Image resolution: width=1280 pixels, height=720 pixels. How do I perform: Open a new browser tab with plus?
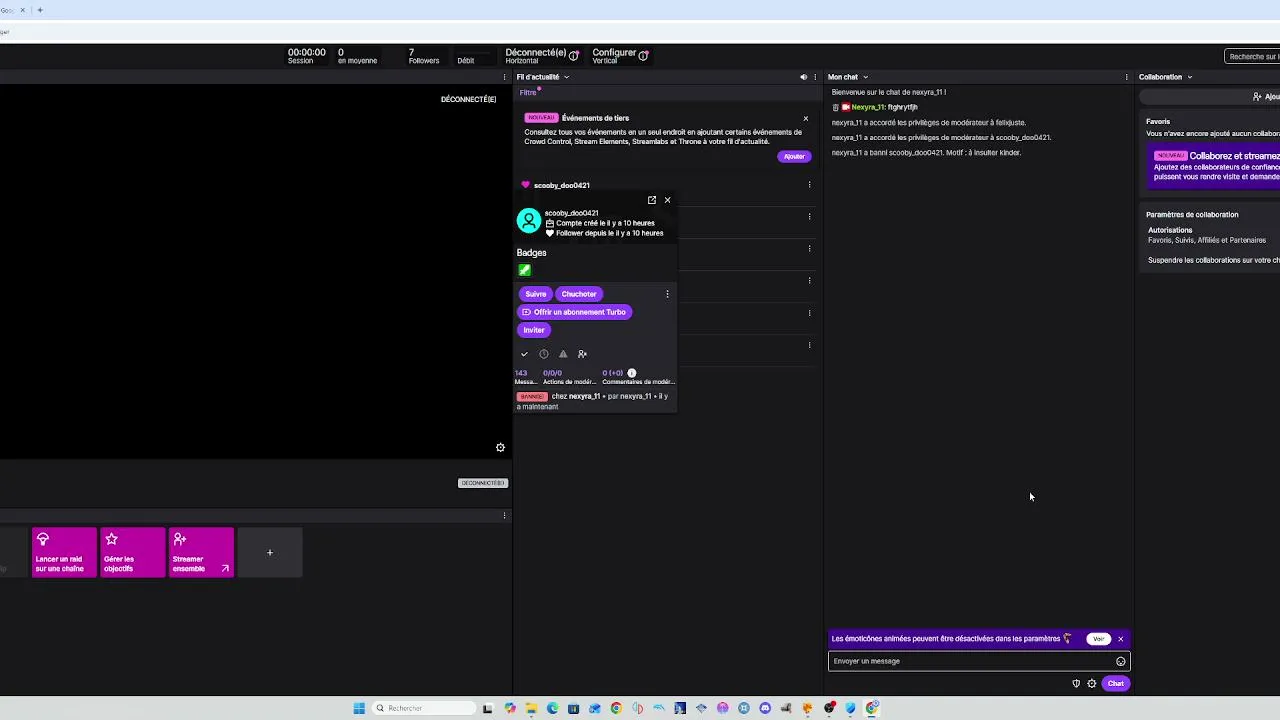pos(40,10)
